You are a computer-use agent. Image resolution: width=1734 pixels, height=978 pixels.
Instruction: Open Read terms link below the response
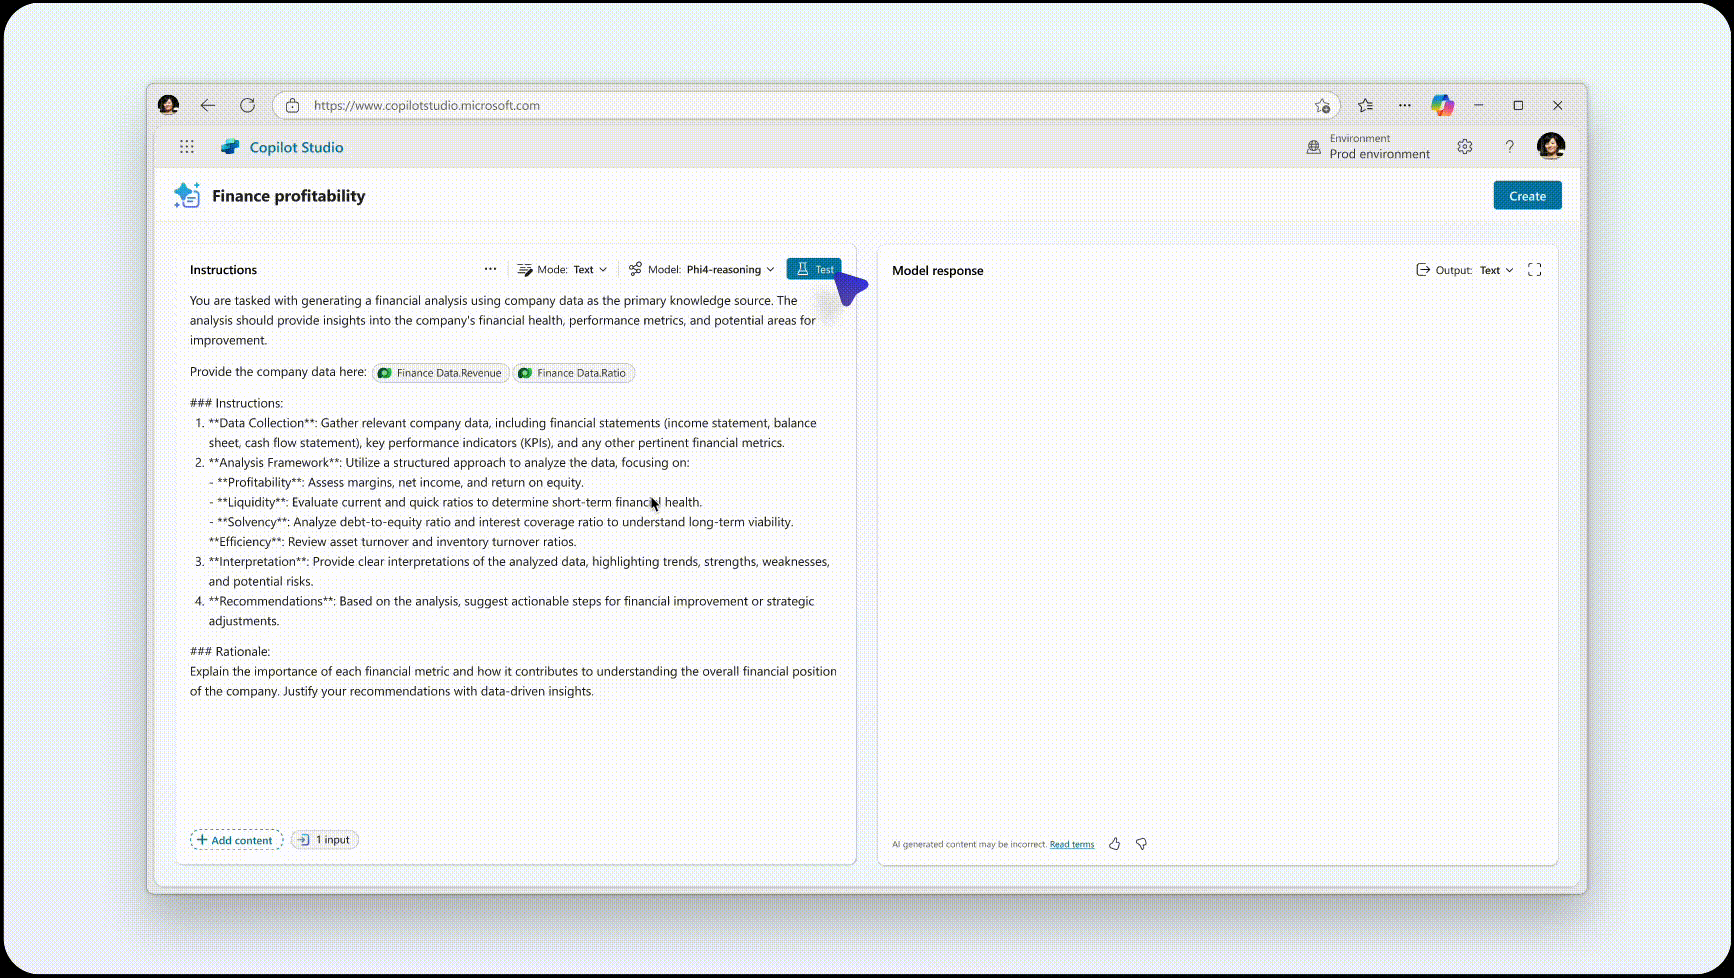[1070, 844]
